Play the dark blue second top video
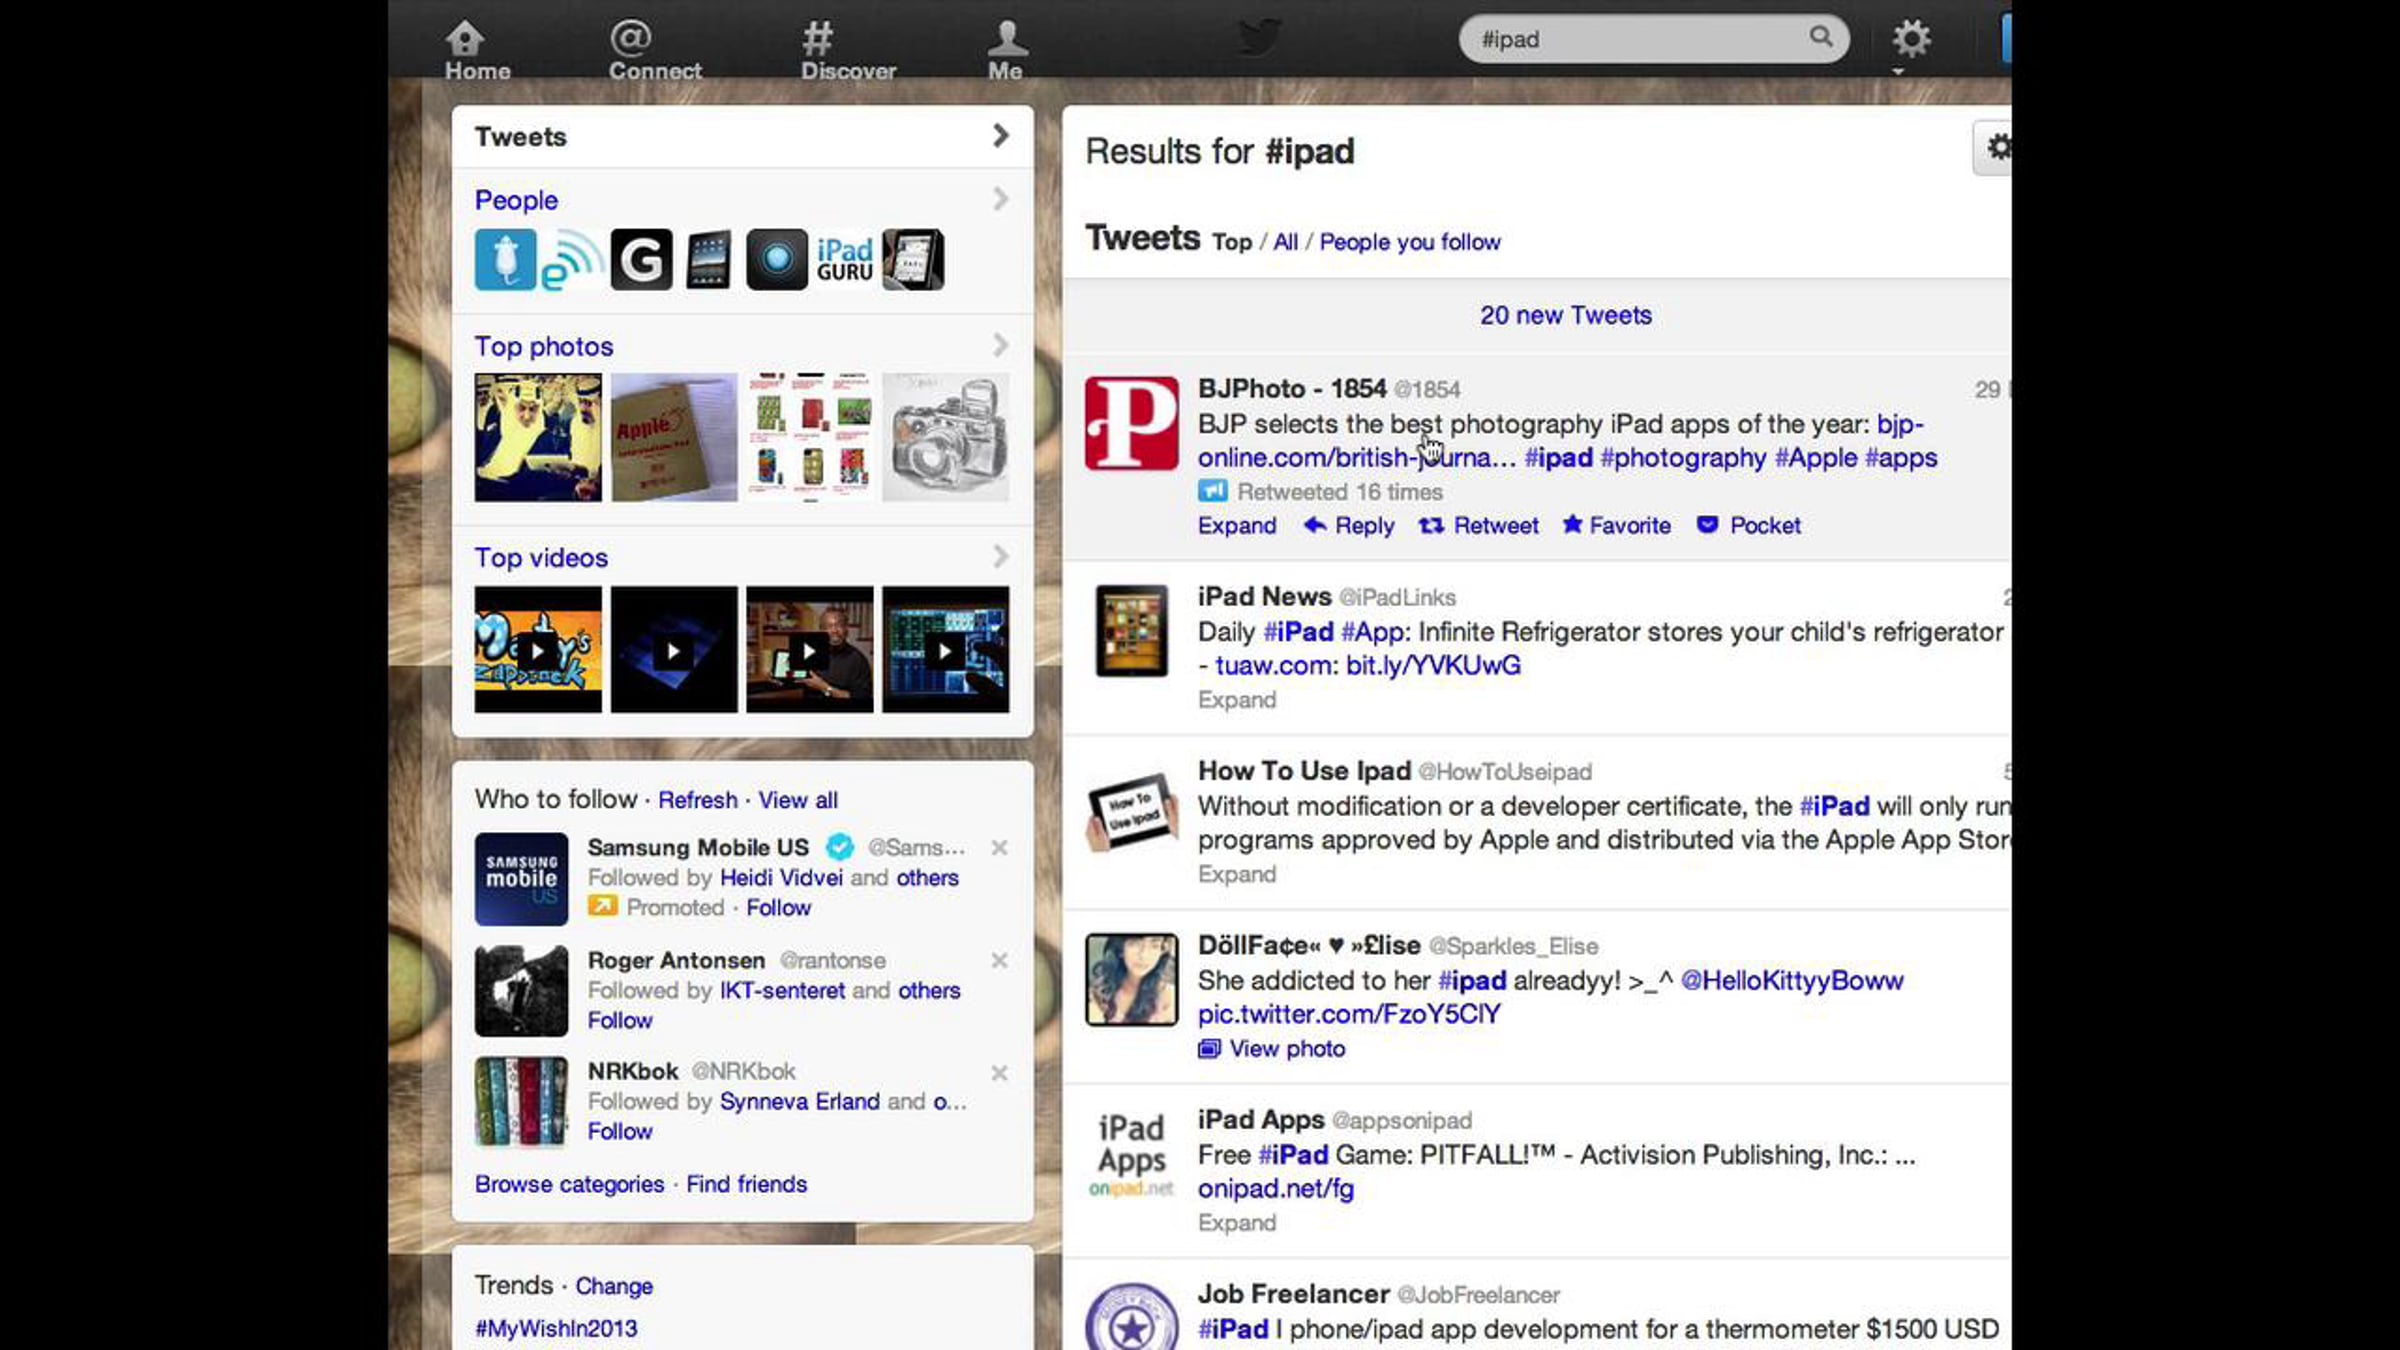The height and width of the screenshot is (1350, 2400). point(674,650)
